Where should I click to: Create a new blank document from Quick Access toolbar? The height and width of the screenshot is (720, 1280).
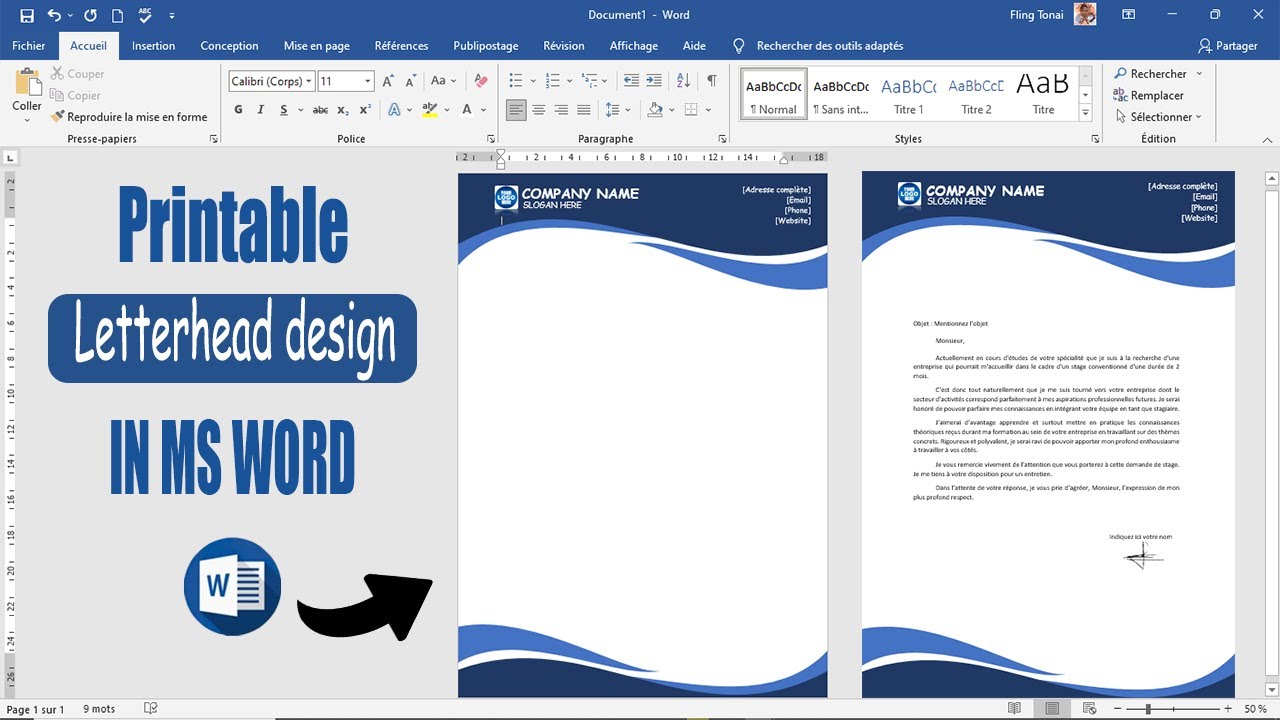coord(118,15)
